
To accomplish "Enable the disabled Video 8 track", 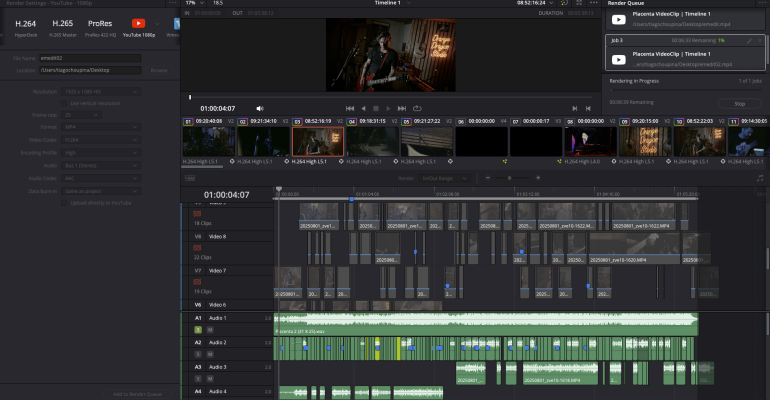I will point(197,248).
